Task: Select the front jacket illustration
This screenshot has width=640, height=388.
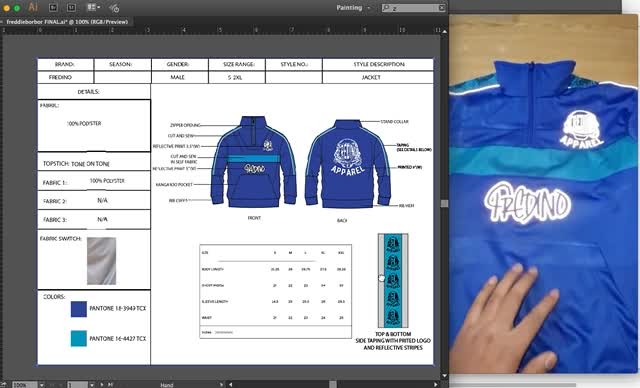Action: tap(253, 162)
